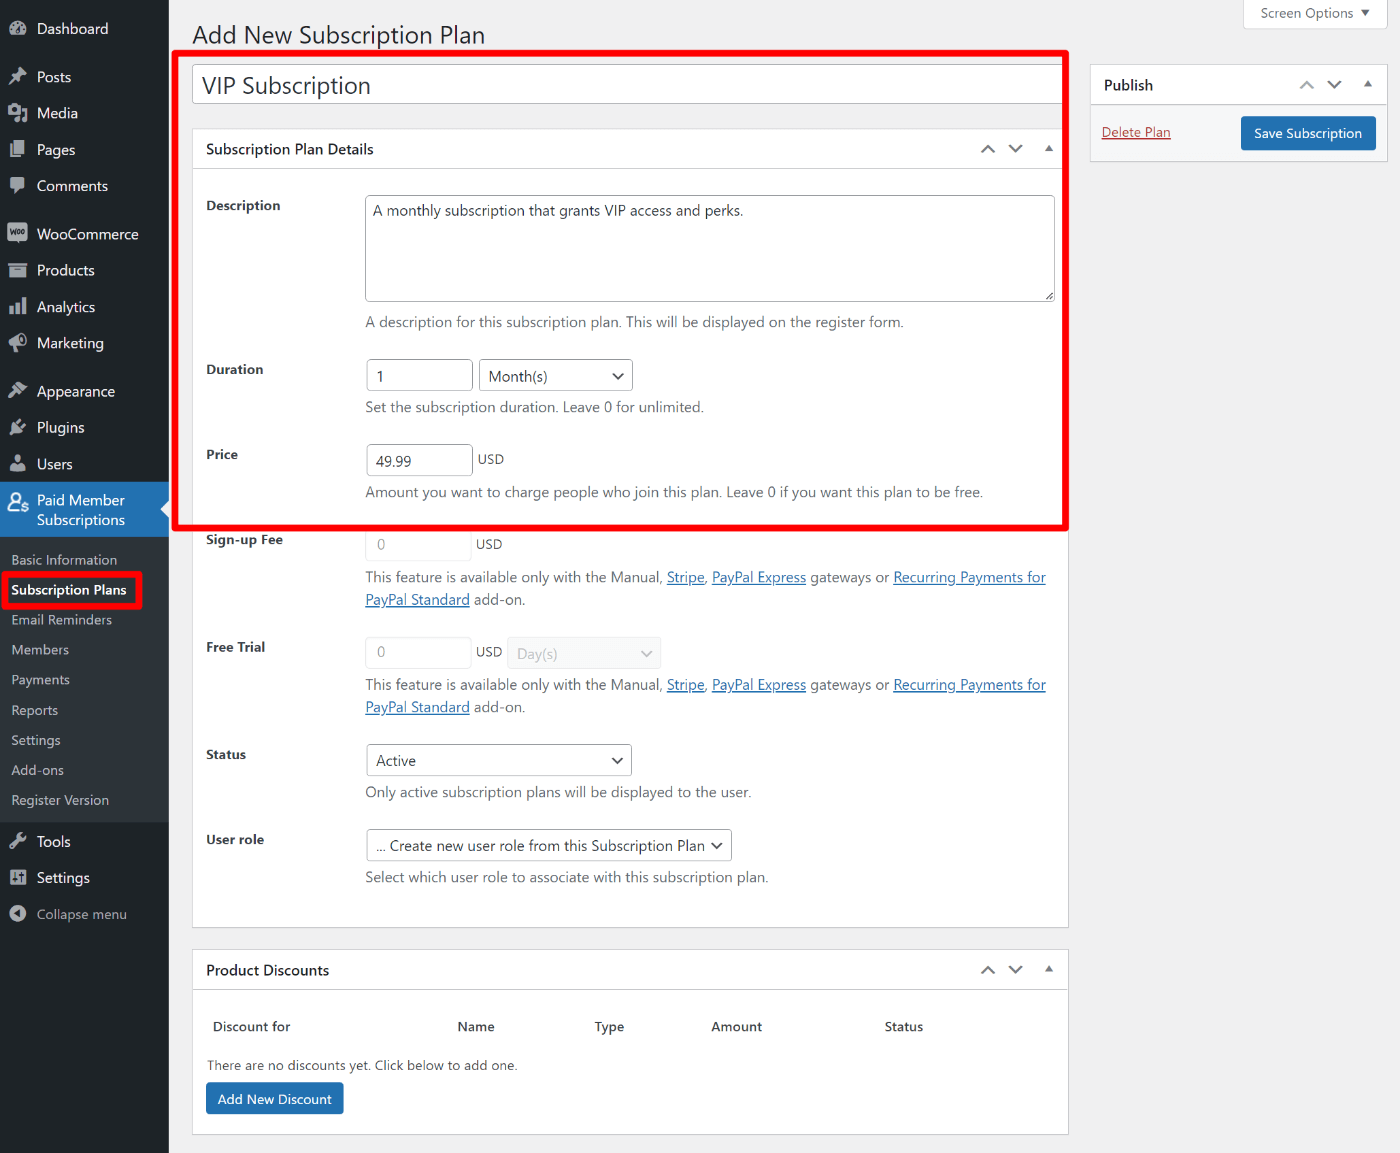Click the Marketing megaphone icon

[18, 343]
